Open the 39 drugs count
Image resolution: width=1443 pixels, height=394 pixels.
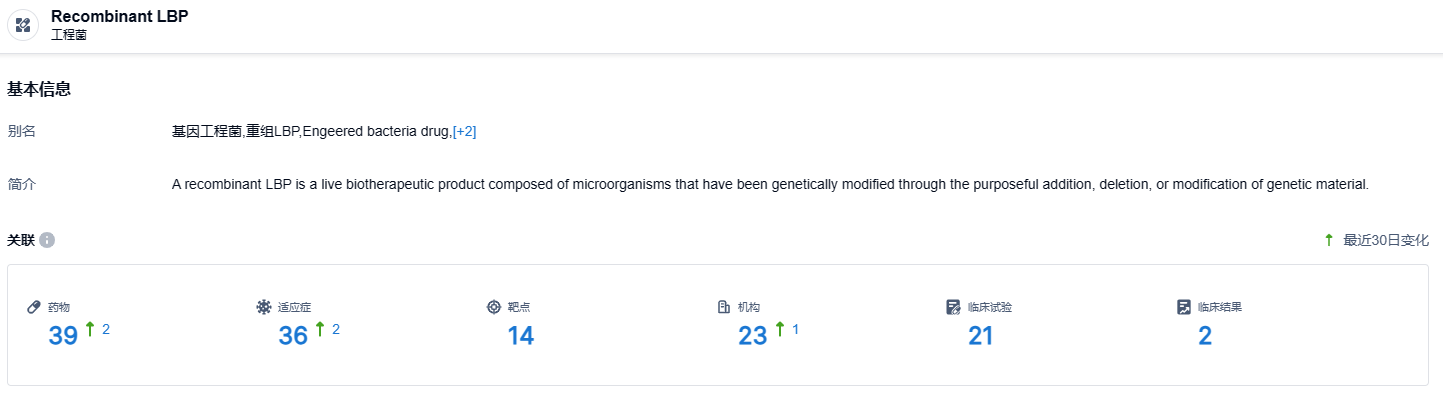[63, 336]
